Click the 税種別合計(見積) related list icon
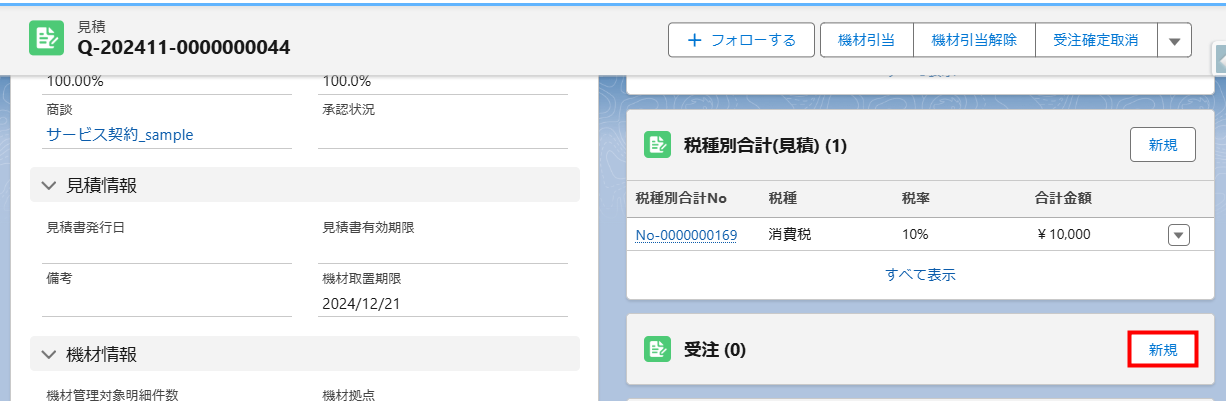The height and width of the screenshot is (401, 1226). 657,146
